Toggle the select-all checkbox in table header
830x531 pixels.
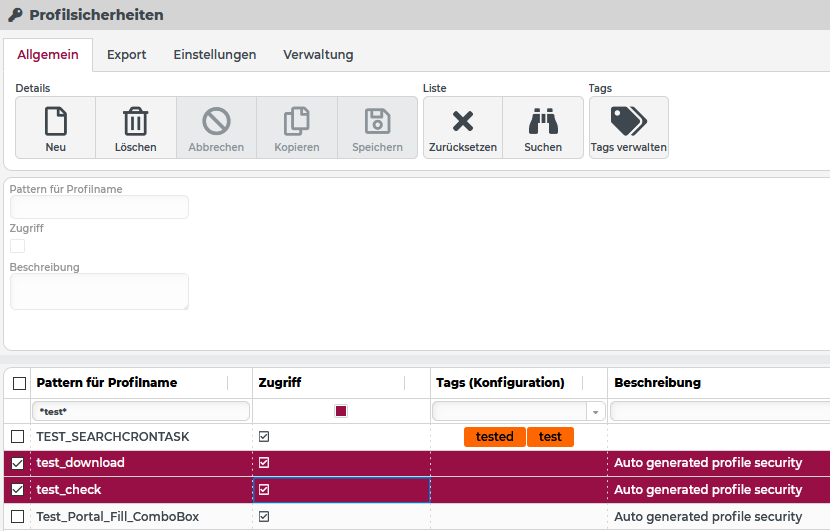tap(18, 383)
